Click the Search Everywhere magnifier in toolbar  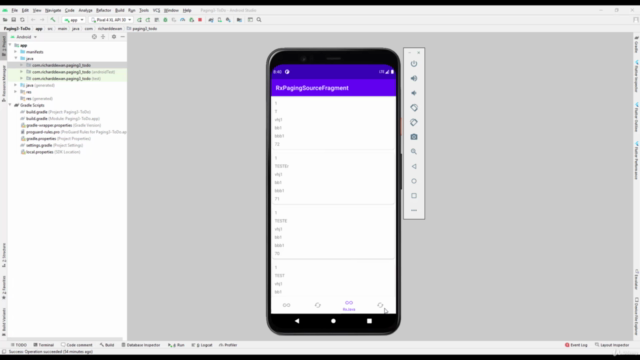259,20
